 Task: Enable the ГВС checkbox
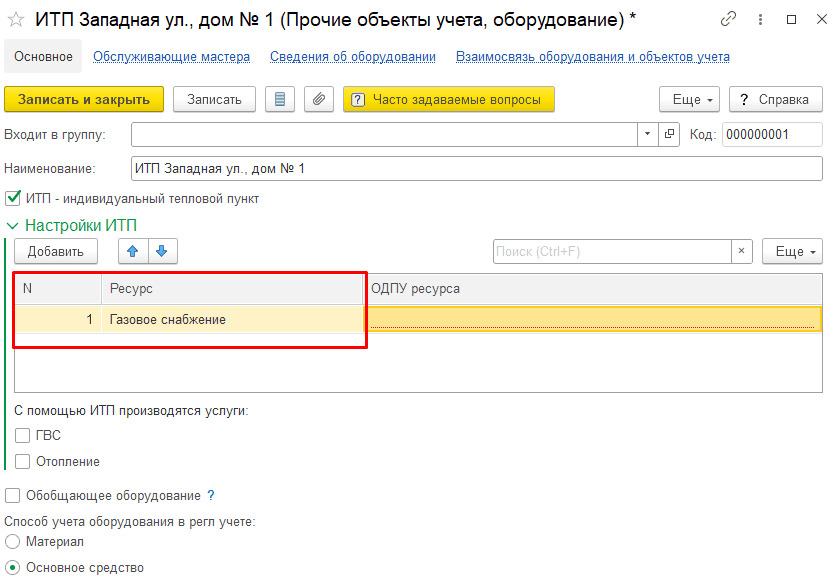coord(22,436)
